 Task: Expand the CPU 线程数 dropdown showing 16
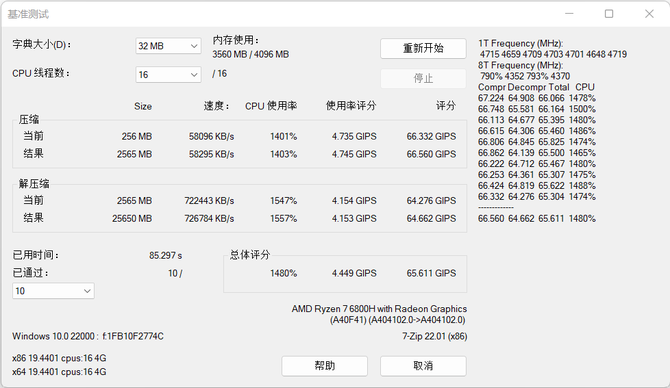(x=168, y=75)
